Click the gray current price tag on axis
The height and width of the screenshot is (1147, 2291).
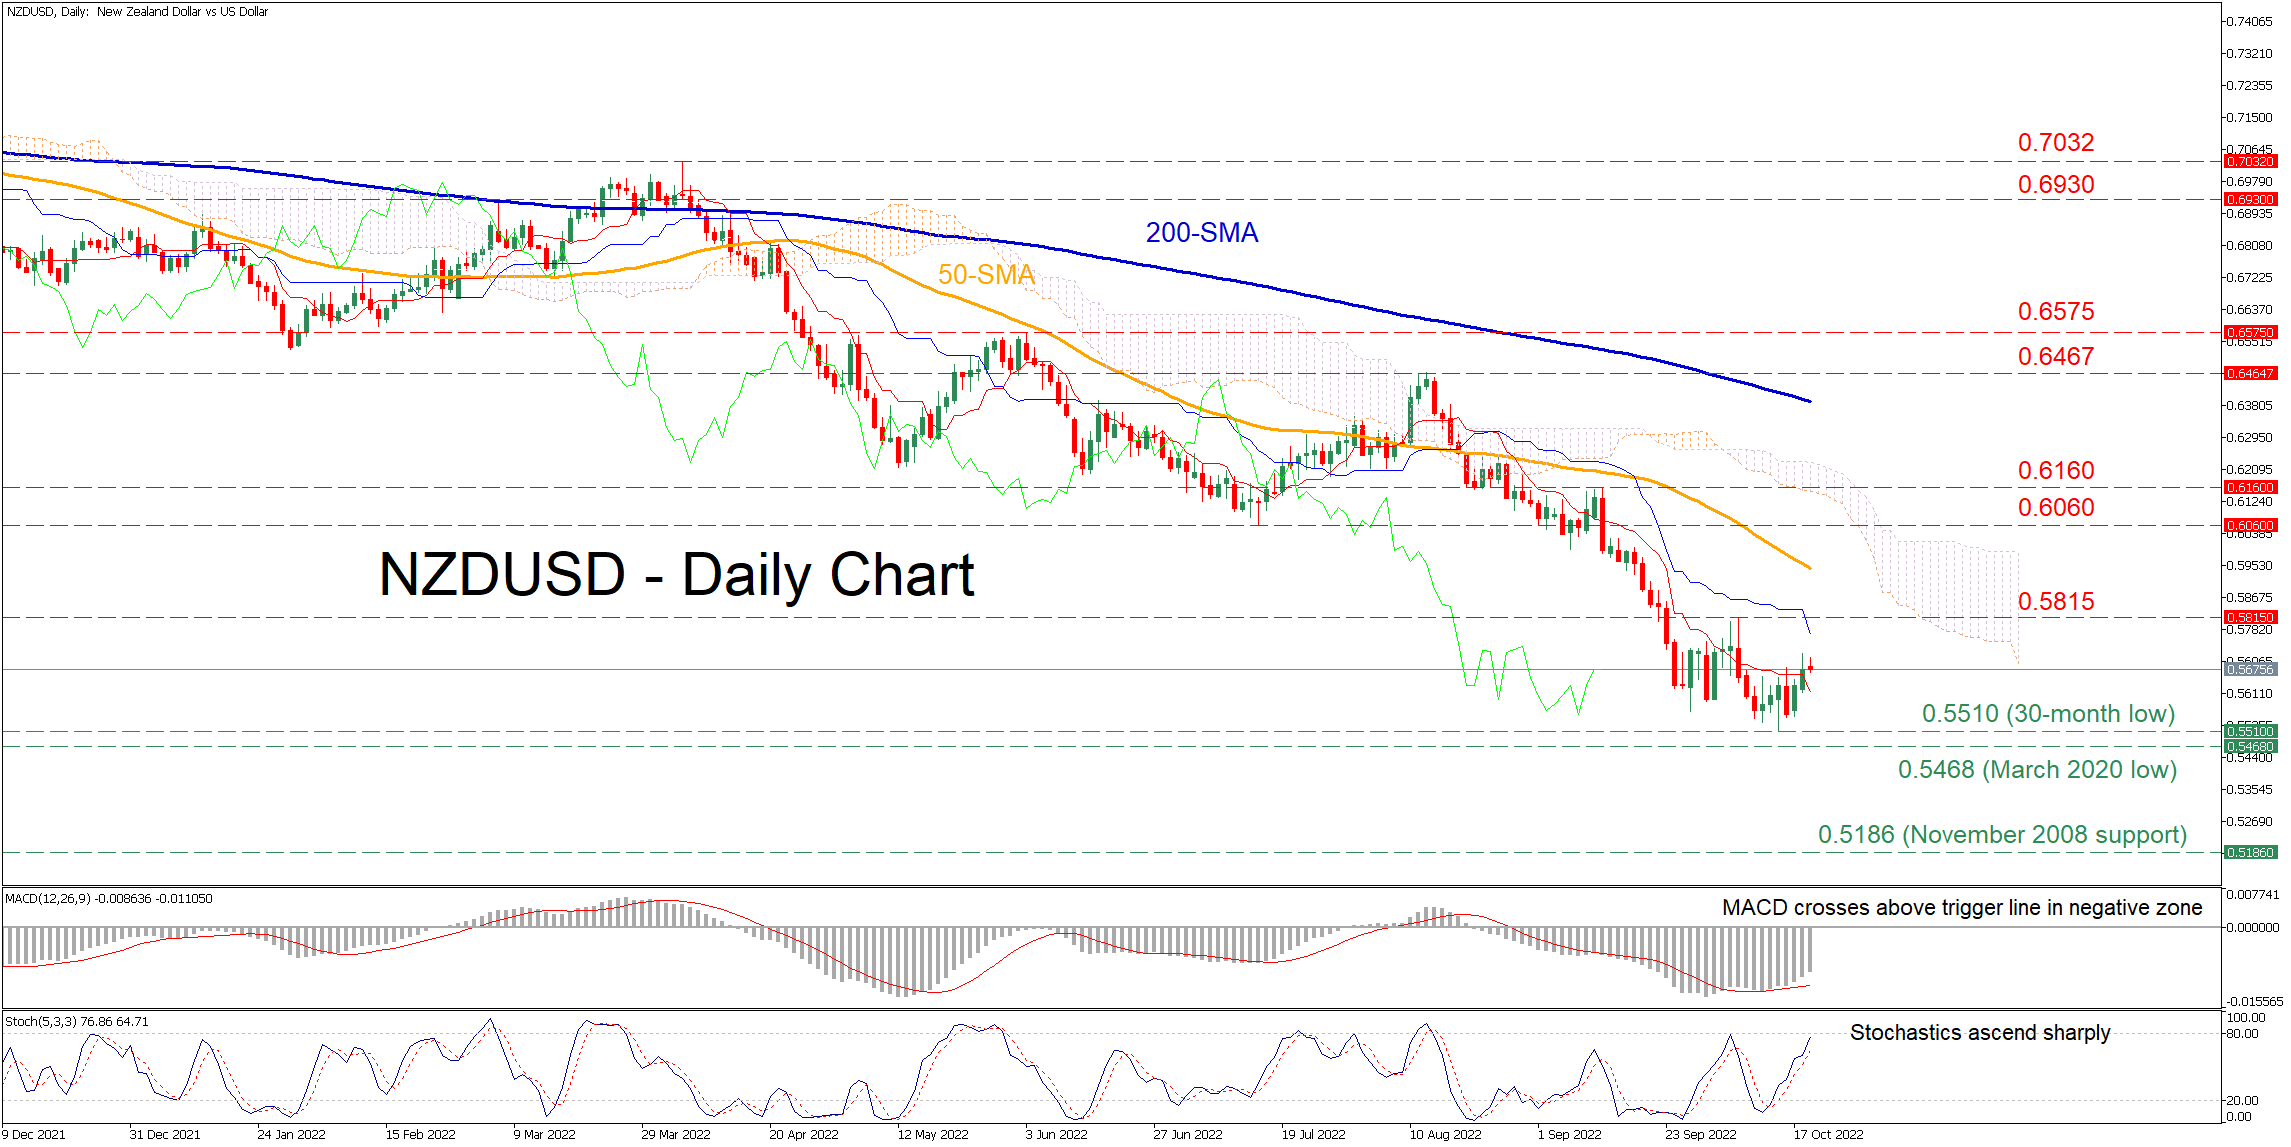[x=2249, y=669]
